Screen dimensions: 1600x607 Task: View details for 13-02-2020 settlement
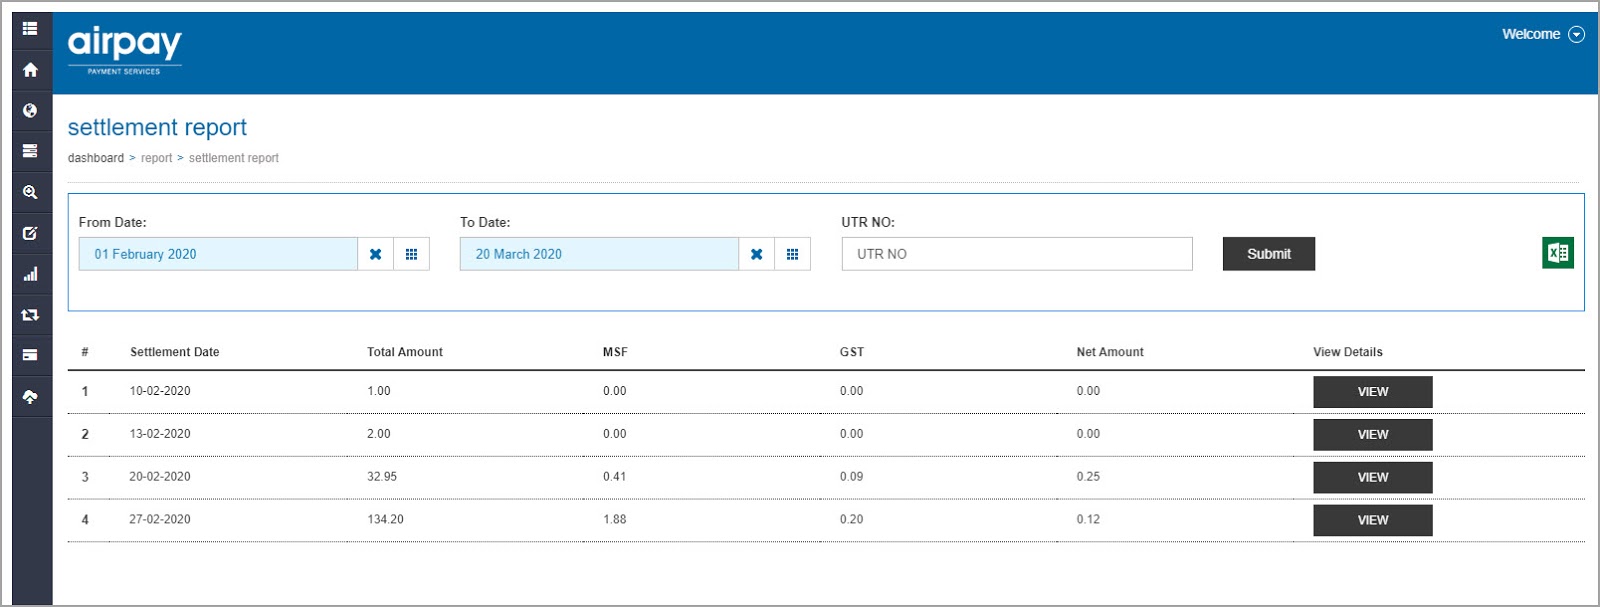click(1373, 435)
